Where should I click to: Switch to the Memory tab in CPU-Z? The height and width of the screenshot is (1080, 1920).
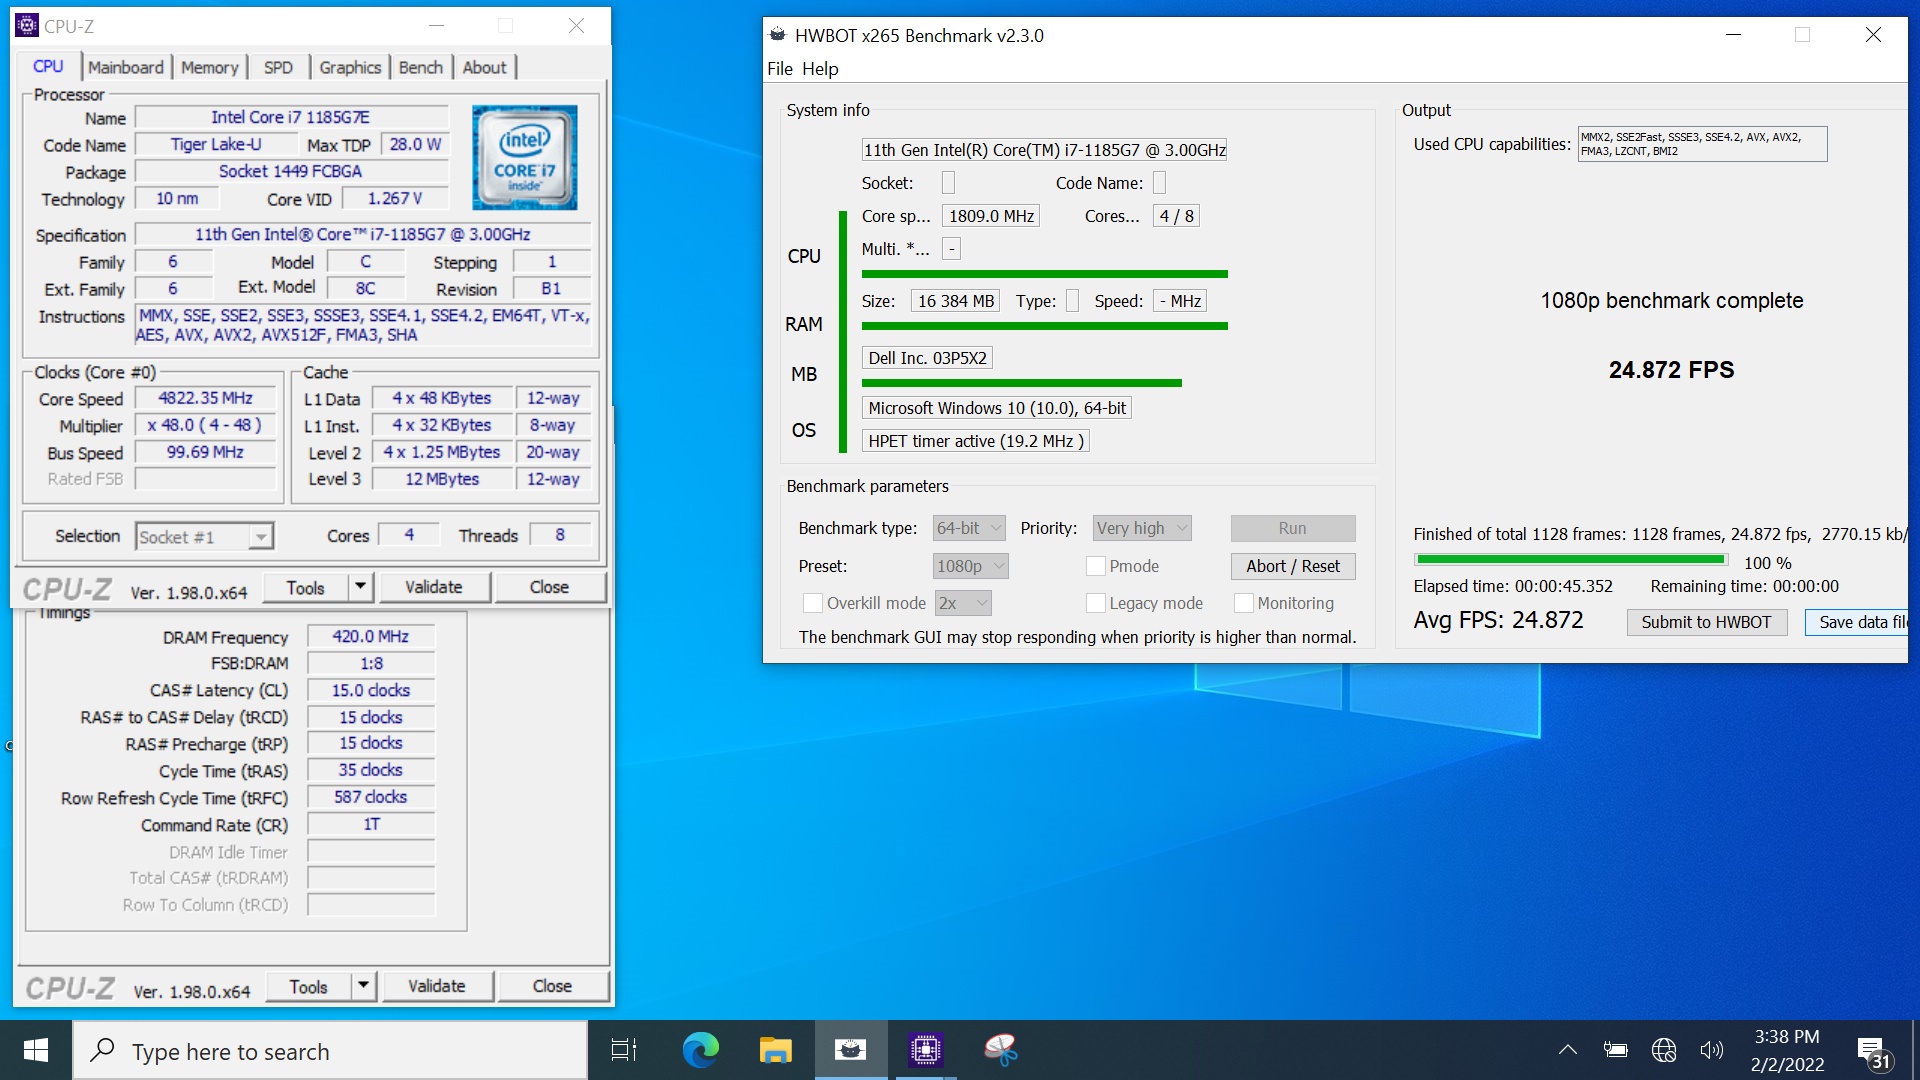tap(210, 67)
